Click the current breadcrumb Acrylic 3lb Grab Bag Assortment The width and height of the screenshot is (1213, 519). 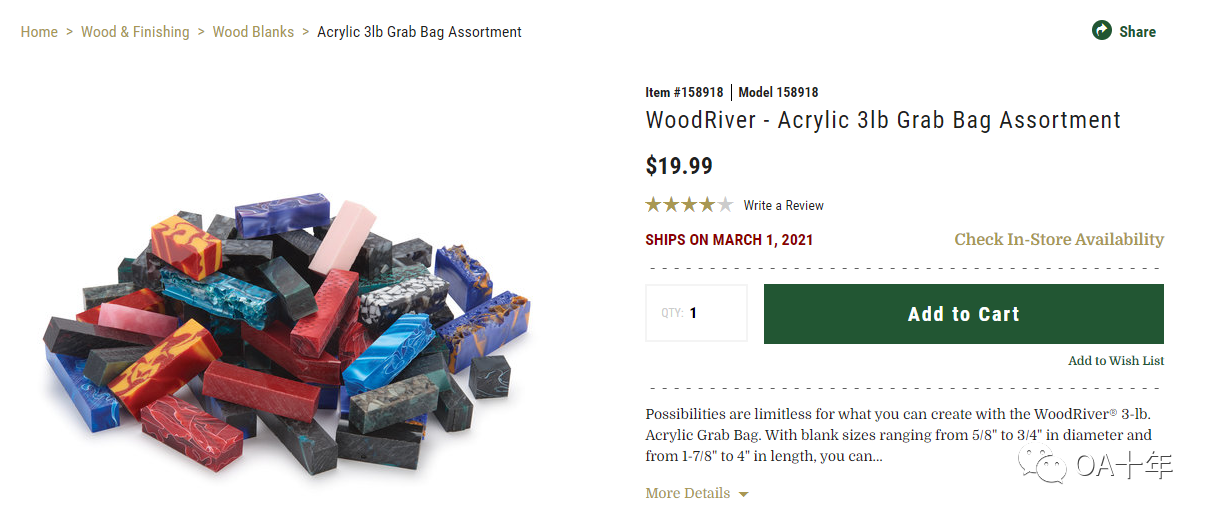pos(419,32)
